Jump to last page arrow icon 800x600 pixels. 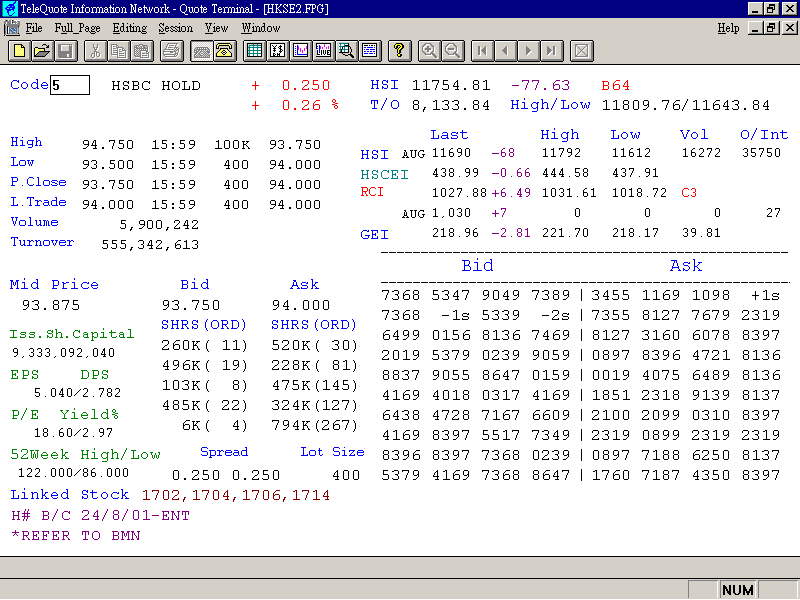[552, 51]
